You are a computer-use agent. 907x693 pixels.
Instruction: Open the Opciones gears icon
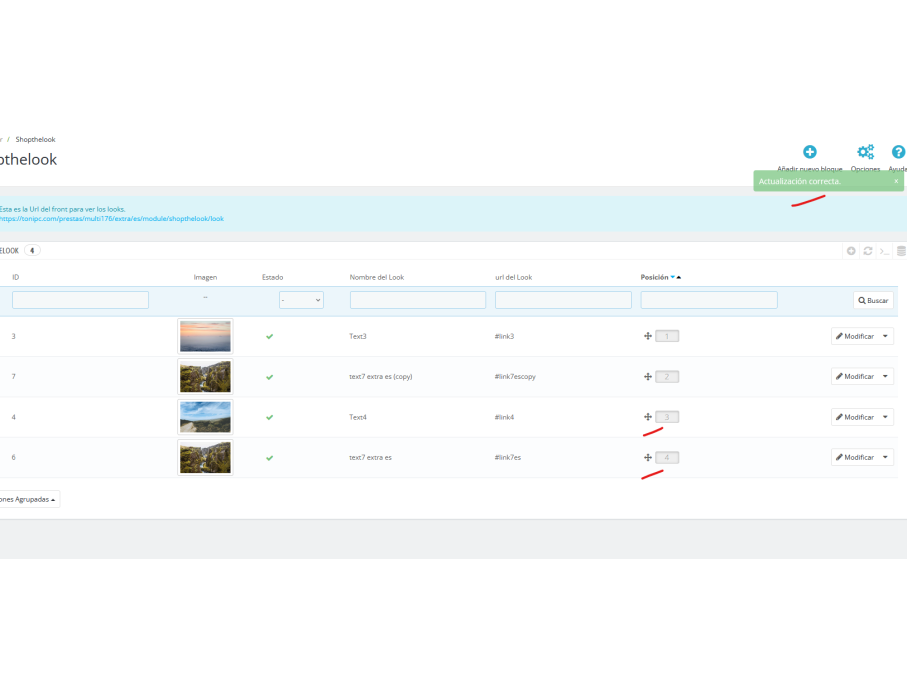865,152
